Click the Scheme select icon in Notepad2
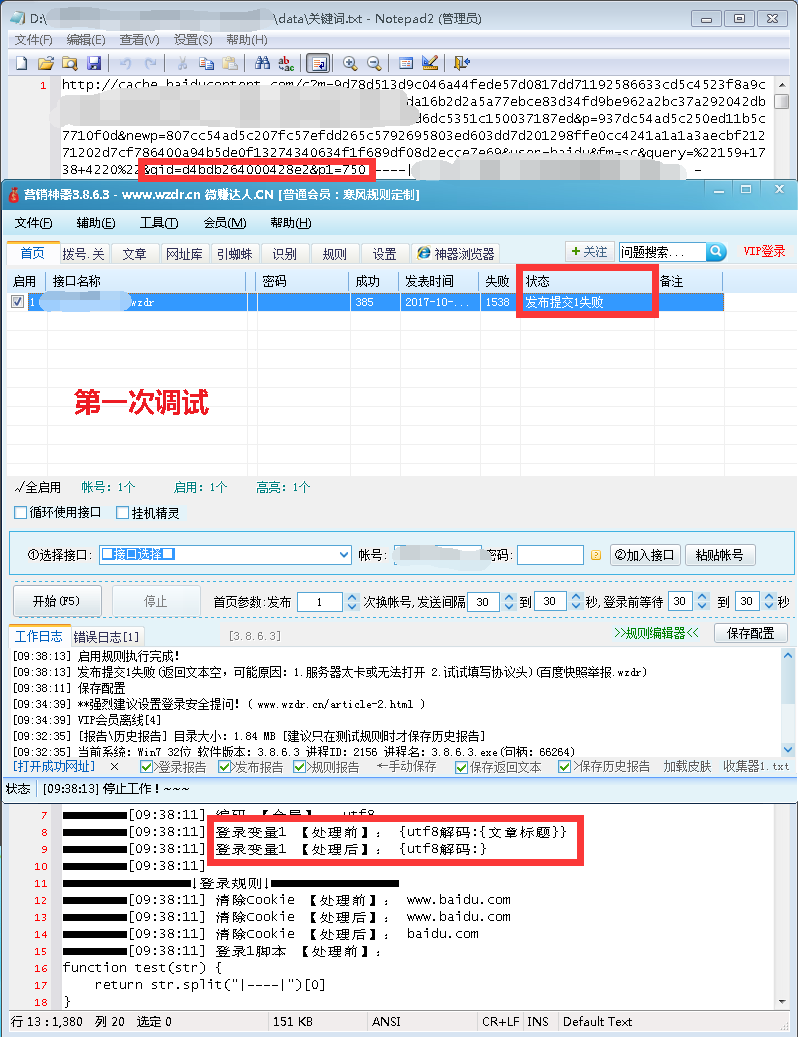Screen dimensions: 798x1037 click(406, 63)
